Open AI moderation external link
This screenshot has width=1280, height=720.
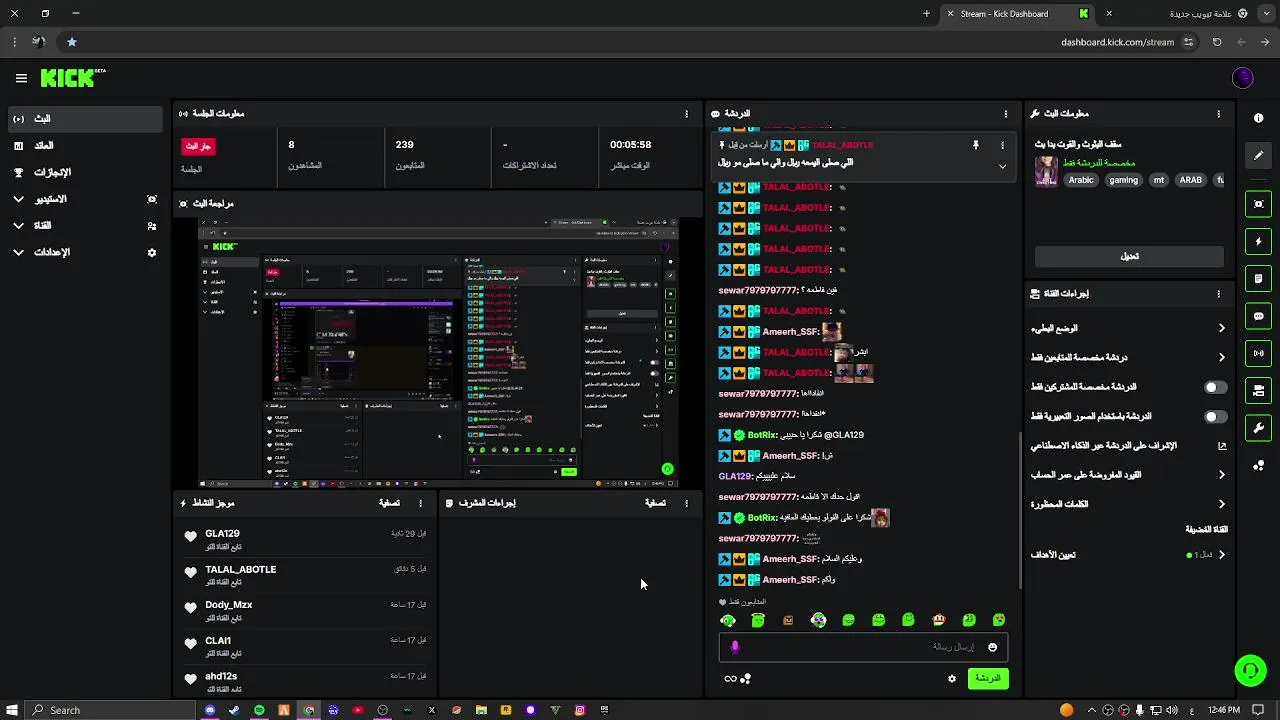1221,446
